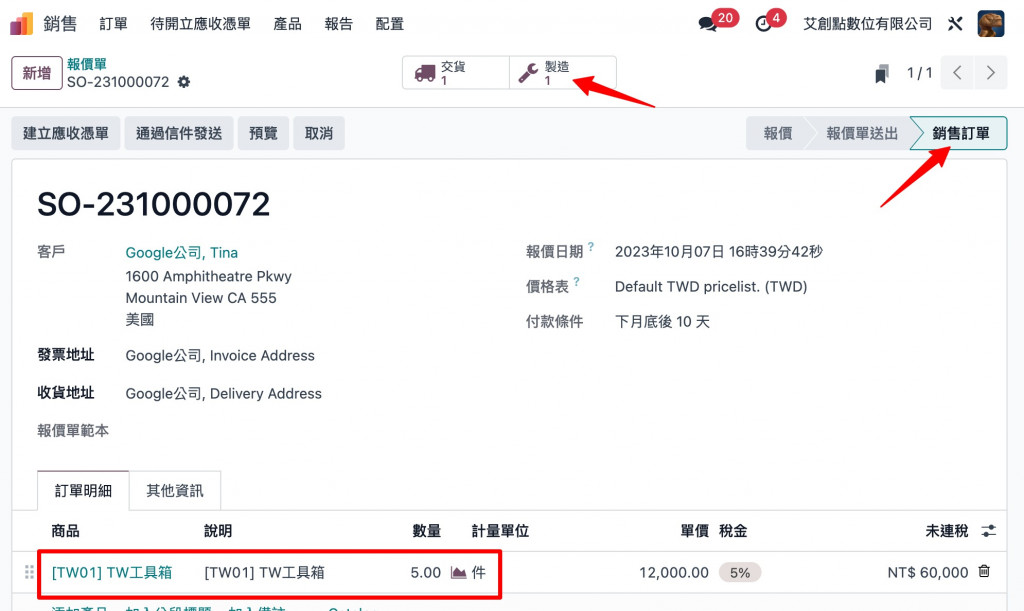The width and height of the screenshot is (1024, 611).
Task: Click the 發票地址 Google公司, Invoice Address field
Action: click(220, 356)
